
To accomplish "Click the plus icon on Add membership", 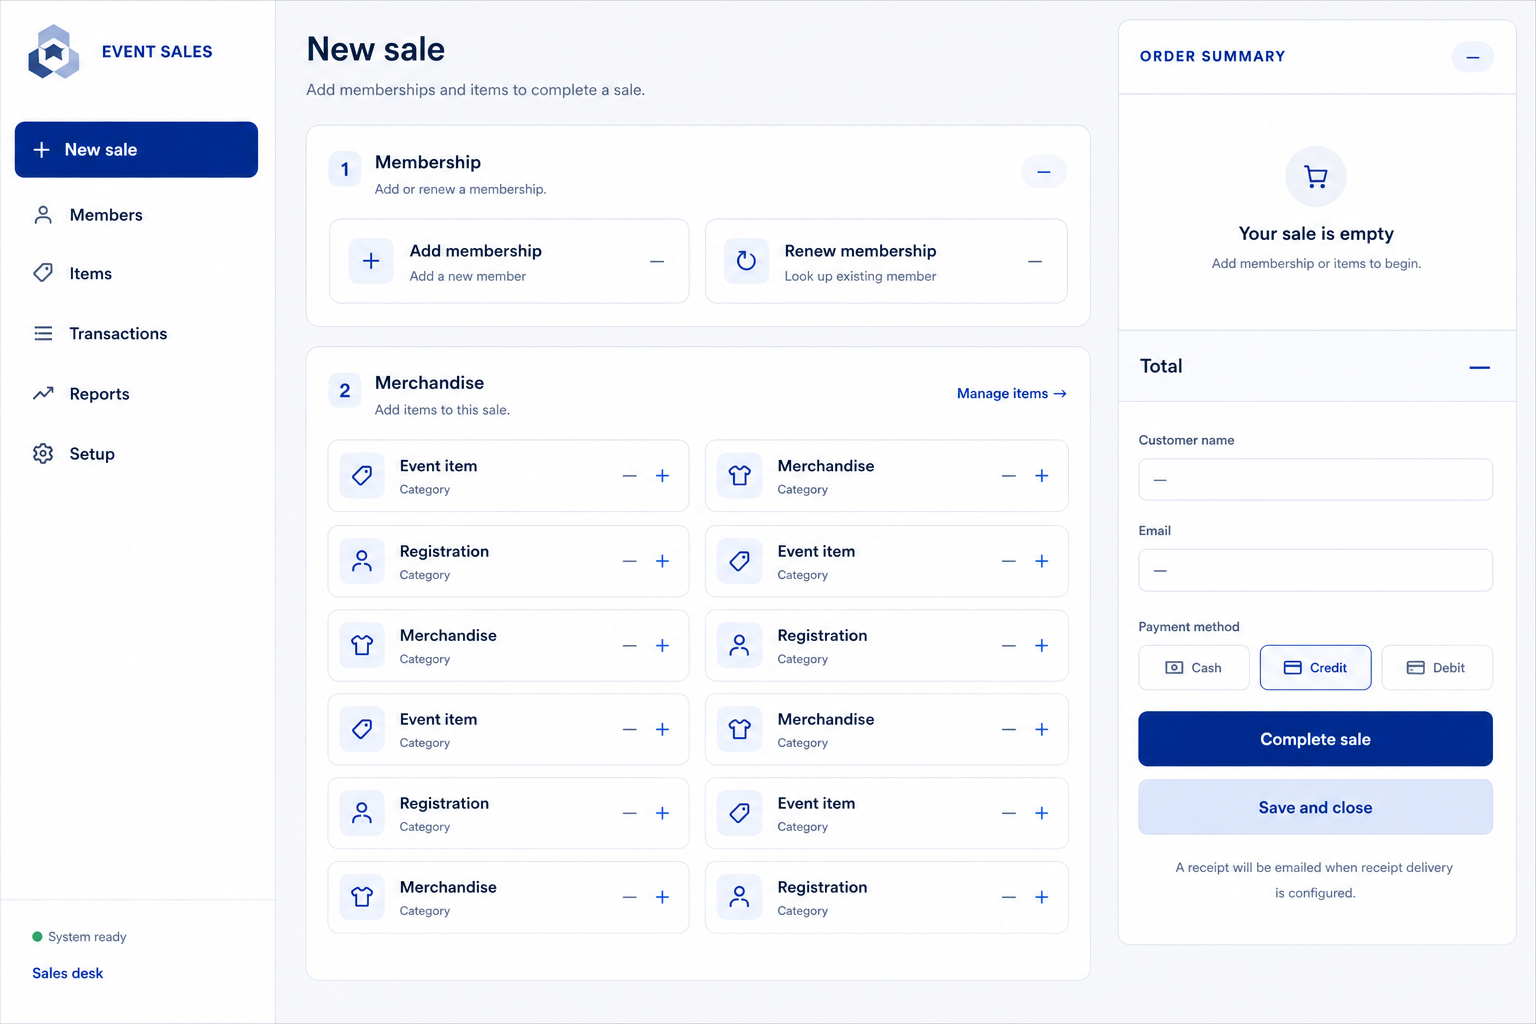I will coord(371,261).
